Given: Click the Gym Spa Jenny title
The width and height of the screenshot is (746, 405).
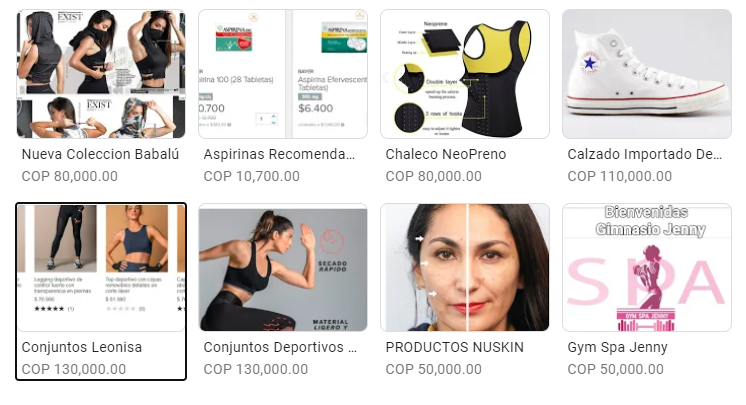Looking at the screenshot, I should [x=618, y=347].
